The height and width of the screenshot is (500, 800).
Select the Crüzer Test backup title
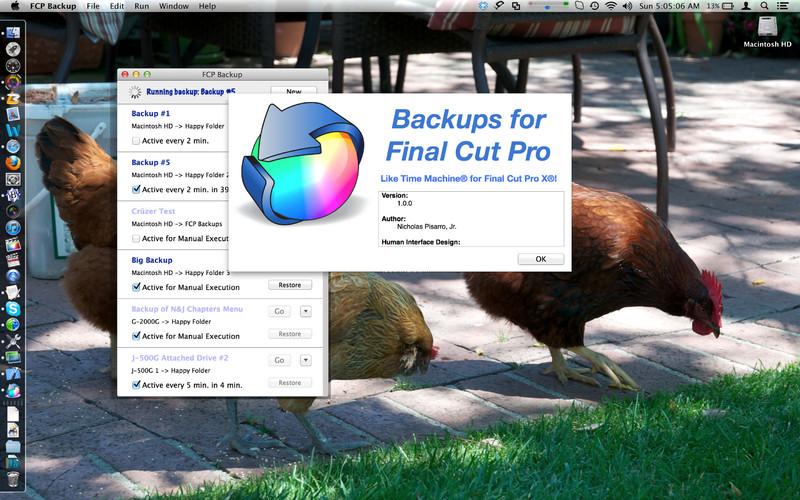[153, 211]
